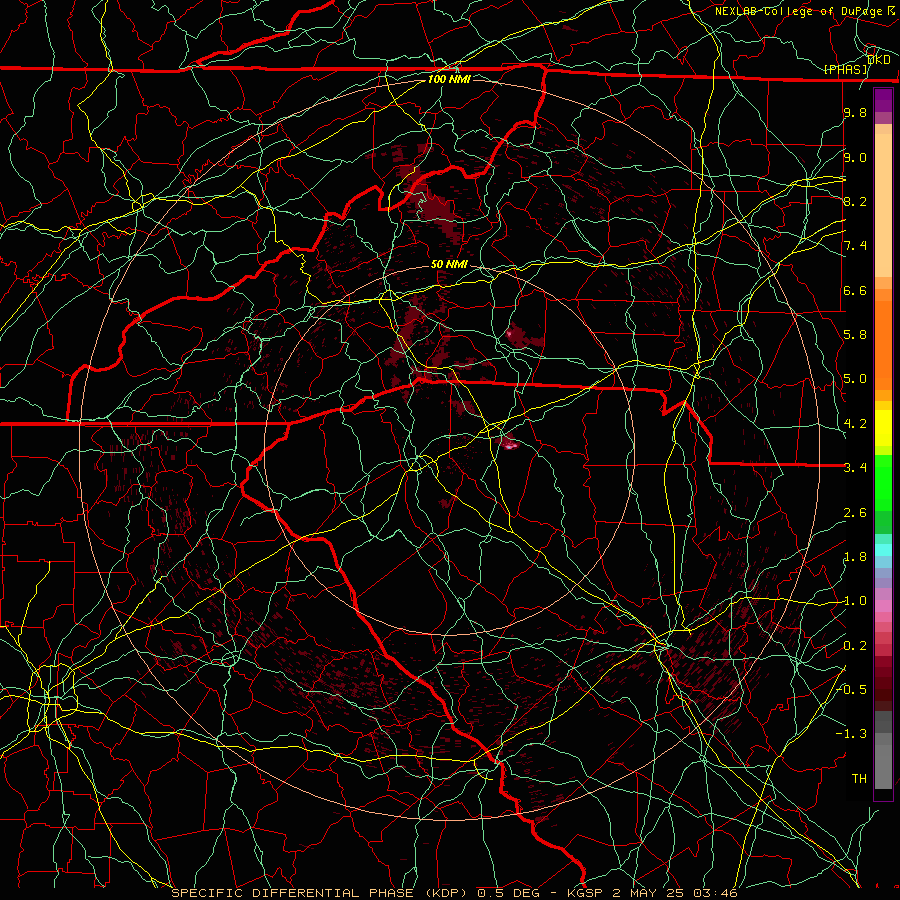The height and width of the screenshot is (900, 900).
Task: Click the NEXLAB-College of DuPage credit text
Action: pyautogui.click(x=805, y=11)
